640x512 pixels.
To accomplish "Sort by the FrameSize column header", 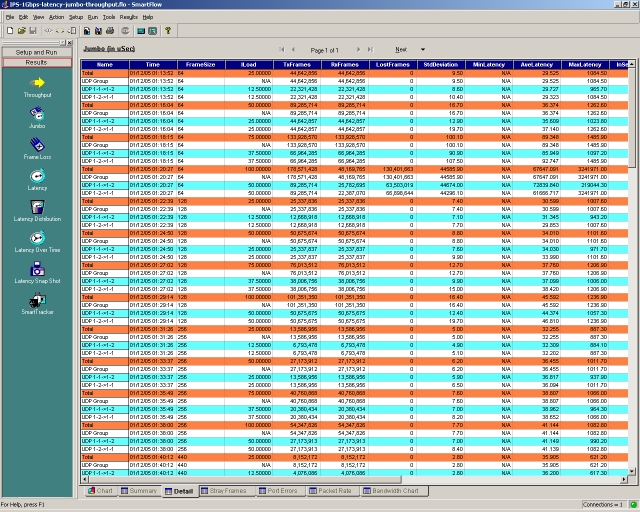I will coord(201,65).
